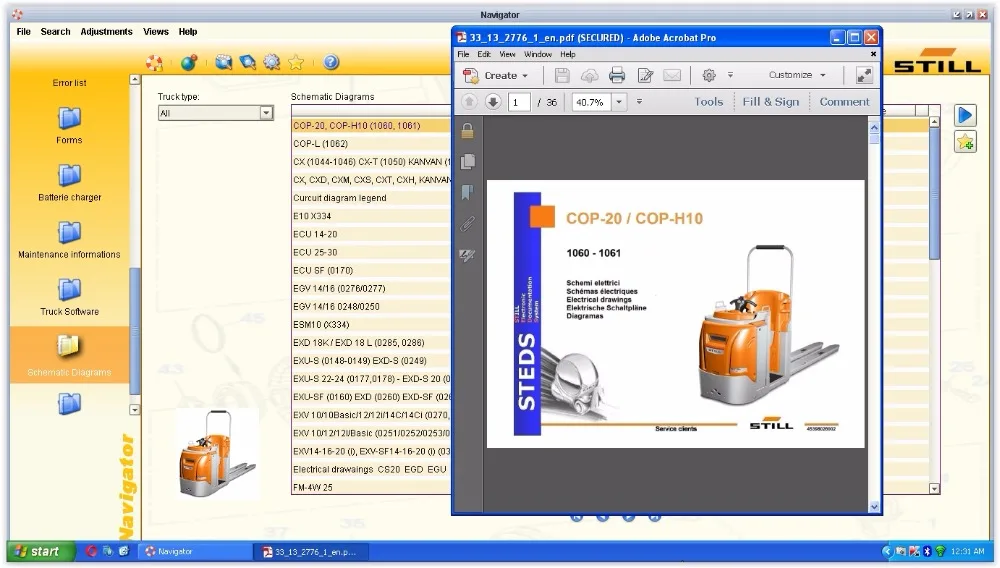Open the Tools pane in Acrobat
Screen dimensions: 1000x568
(709, 102)
